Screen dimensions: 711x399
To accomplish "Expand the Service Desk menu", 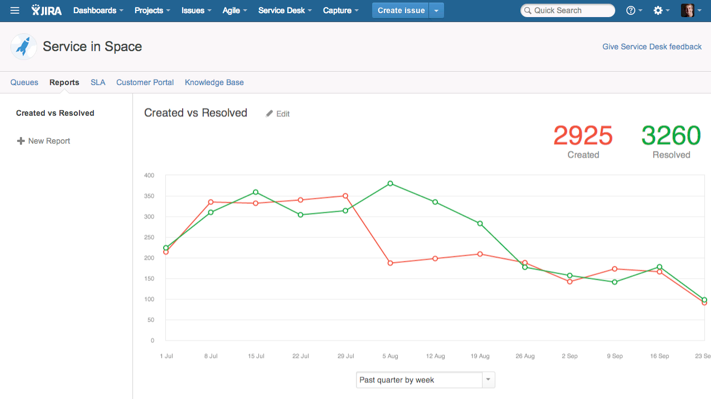I will pos(285,10).
